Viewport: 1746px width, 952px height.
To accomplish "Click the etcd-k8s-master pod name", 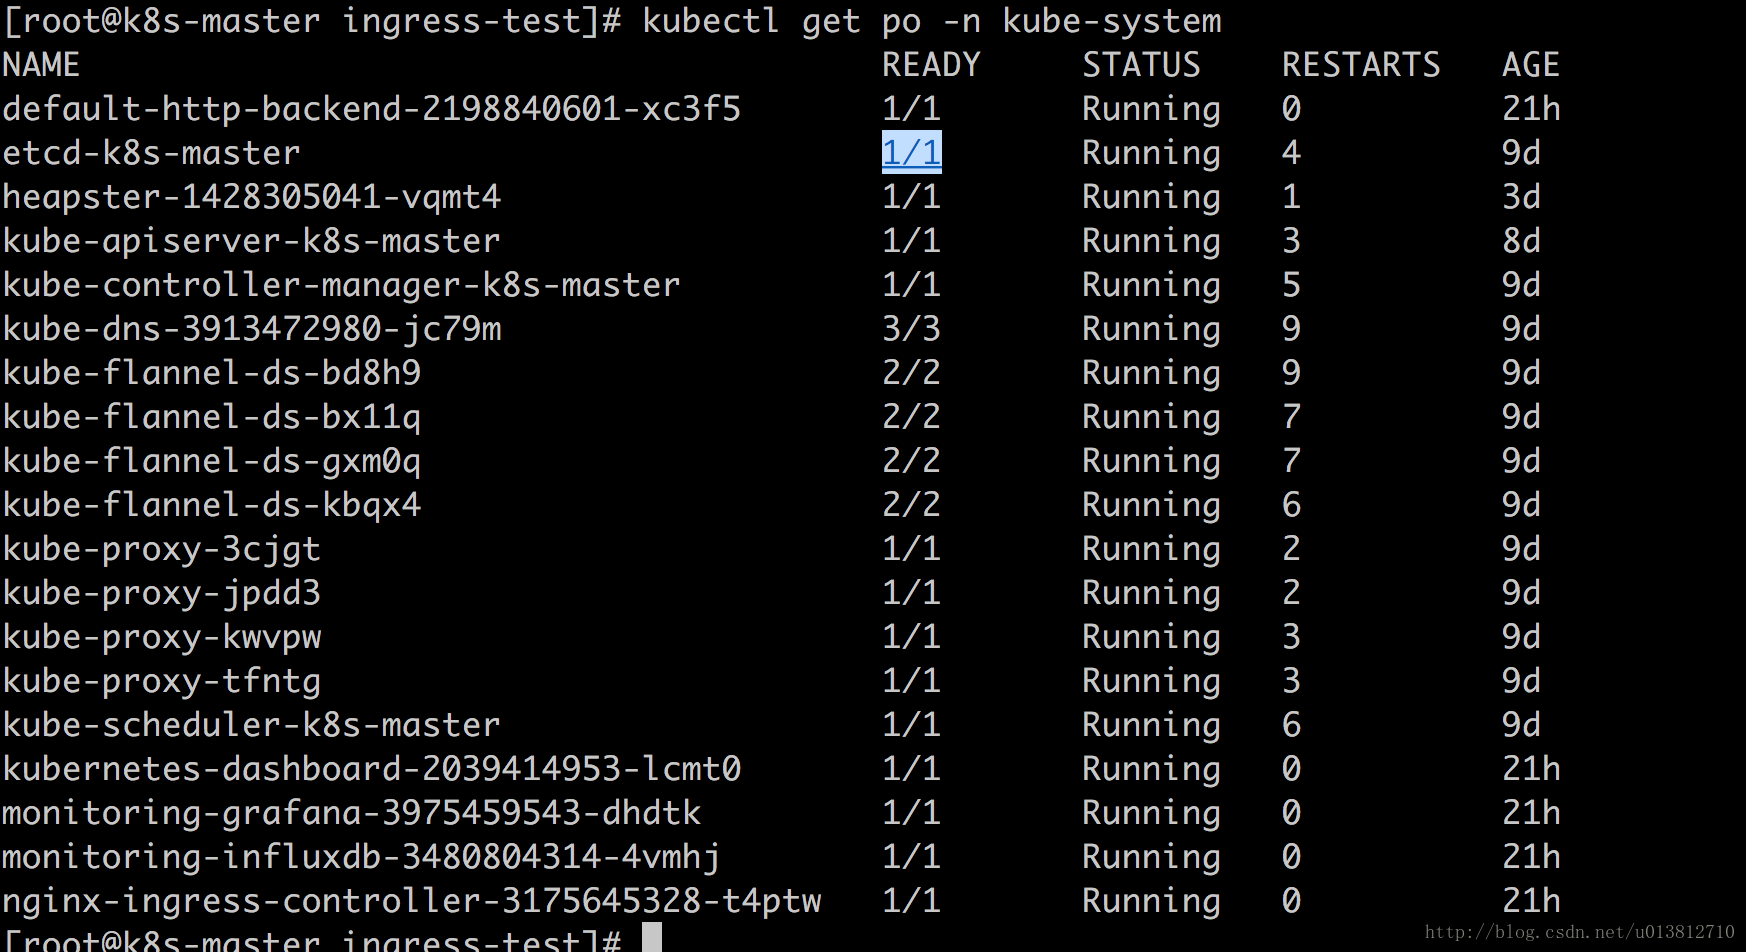I will pyautogui.click(x=151, y=153).
